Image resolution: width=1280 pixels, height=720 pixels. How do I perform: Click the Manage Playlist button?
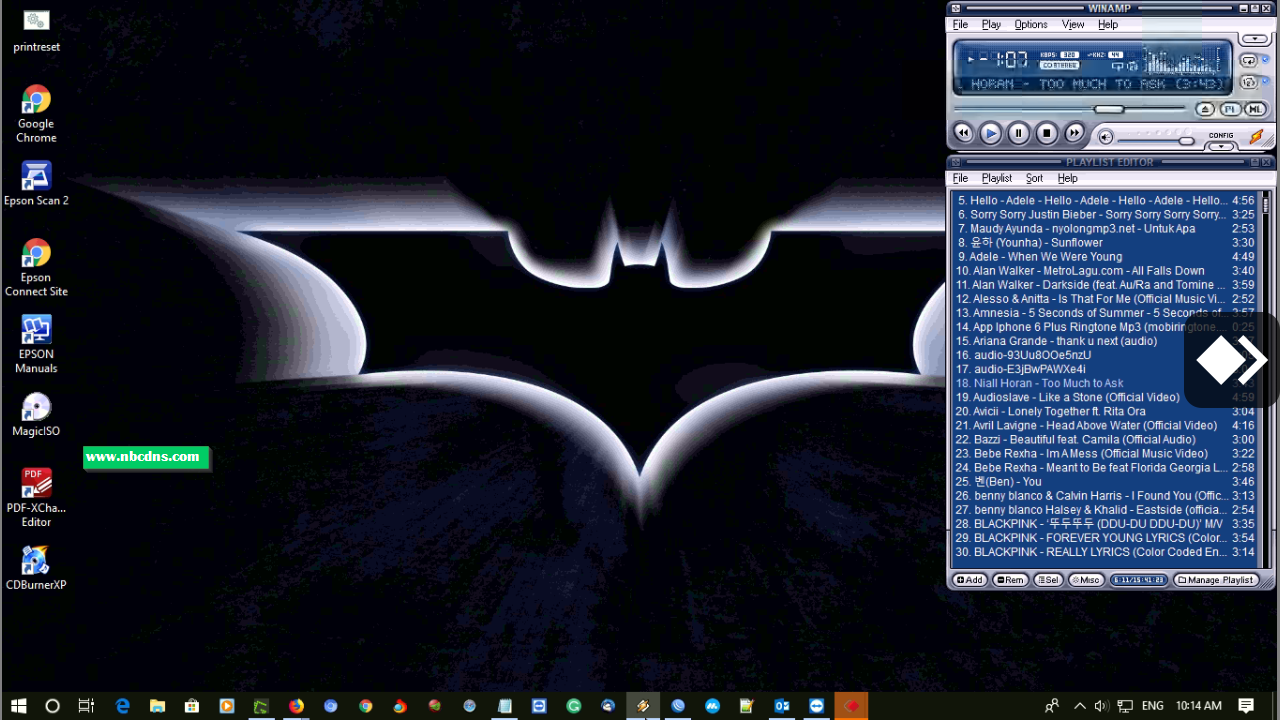(x=1216, y=580)
